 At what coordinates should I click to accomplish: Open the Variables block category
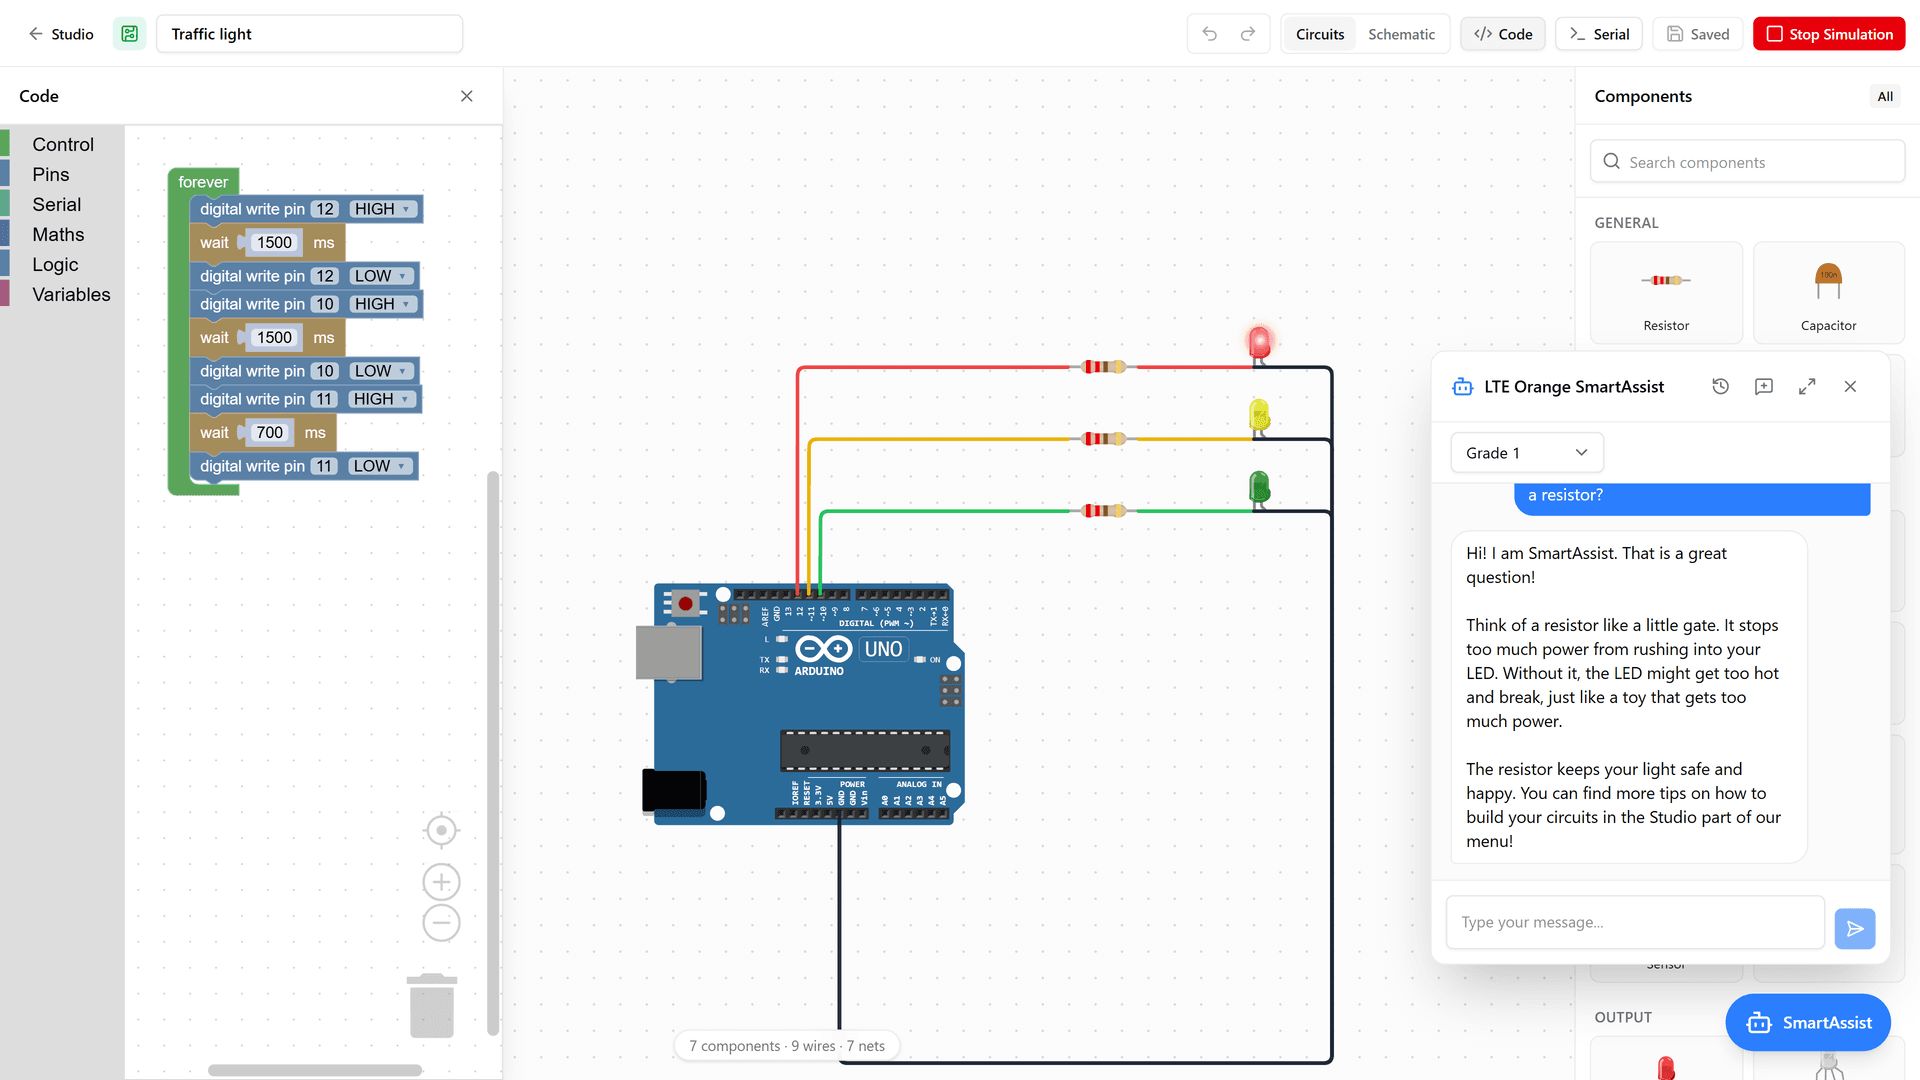pyautogui.click(x=71, y=295)
